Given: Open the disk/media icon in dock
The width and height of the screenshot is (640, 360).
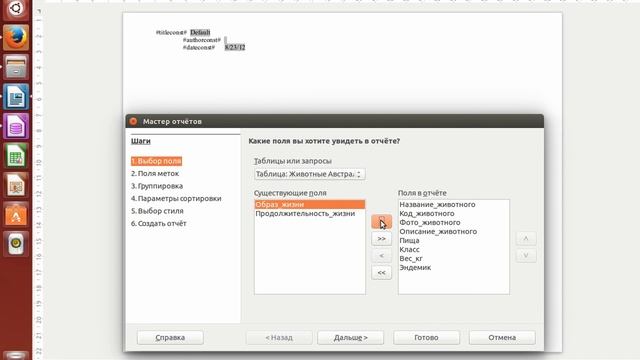Looking at the screenshot, I should 16,244.
